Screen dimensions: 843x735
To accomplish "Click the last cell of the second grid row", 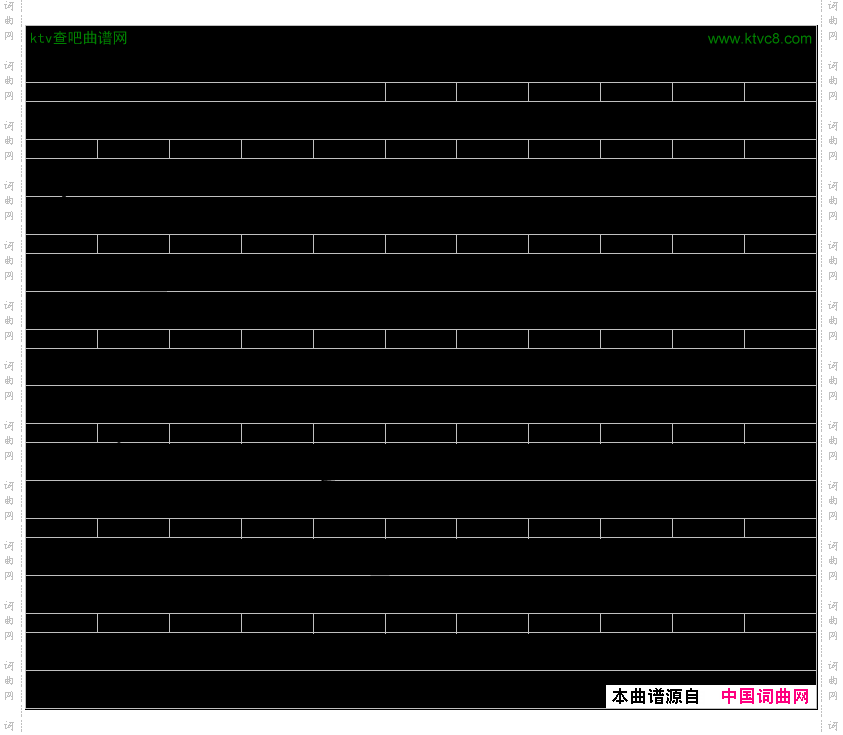I will click(x=780, y=149).
